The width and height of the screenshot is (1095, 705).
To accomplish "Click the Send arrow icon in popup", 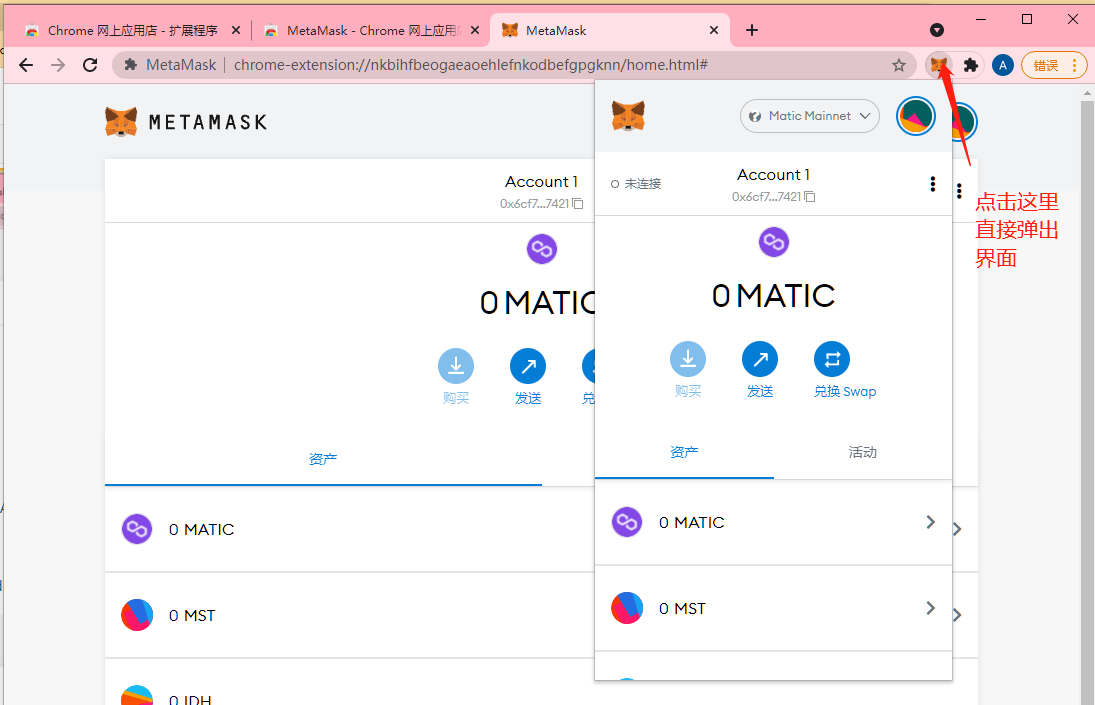I will point(760,359).
